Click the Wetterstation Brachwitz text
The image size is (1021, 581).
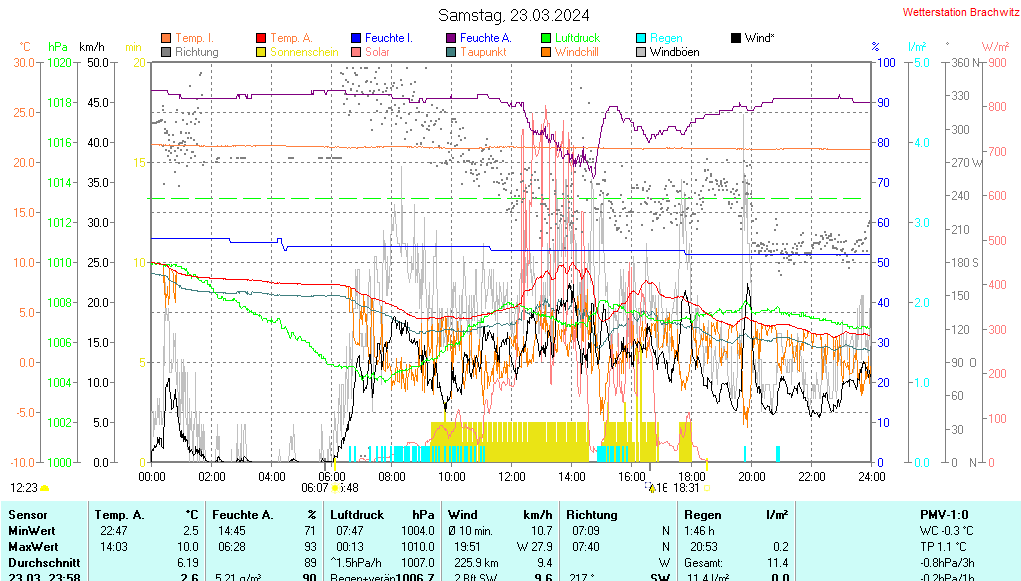click(x=954, y=12)
